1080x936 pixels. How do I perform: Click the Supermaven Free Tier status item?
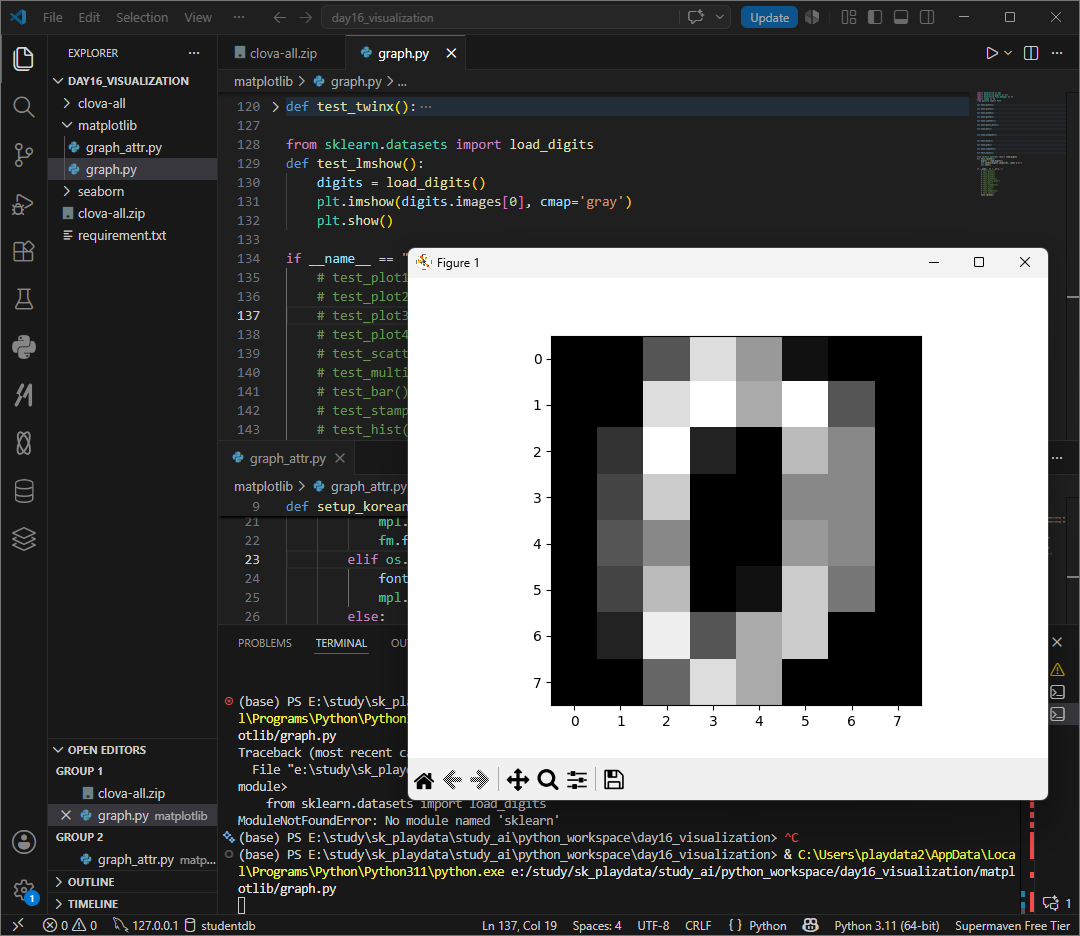pos(1012,925)
